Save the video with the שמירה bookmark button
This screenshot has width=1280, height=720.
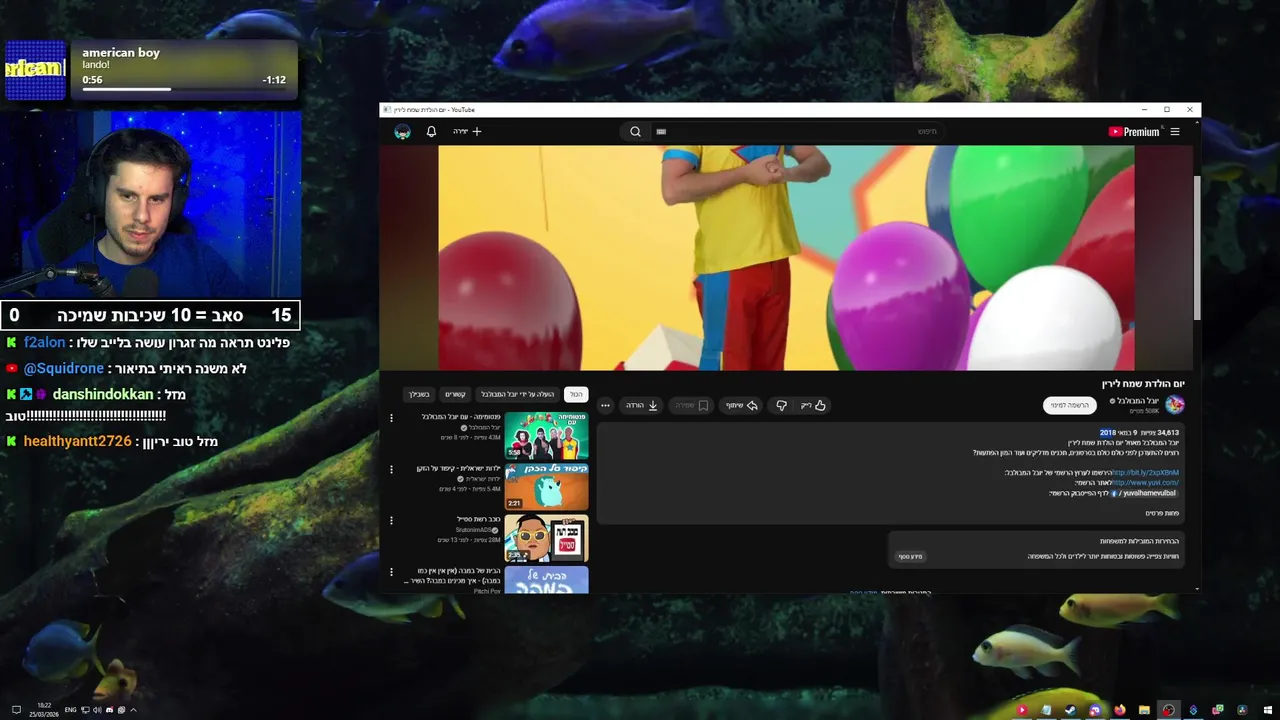point(691,405)
